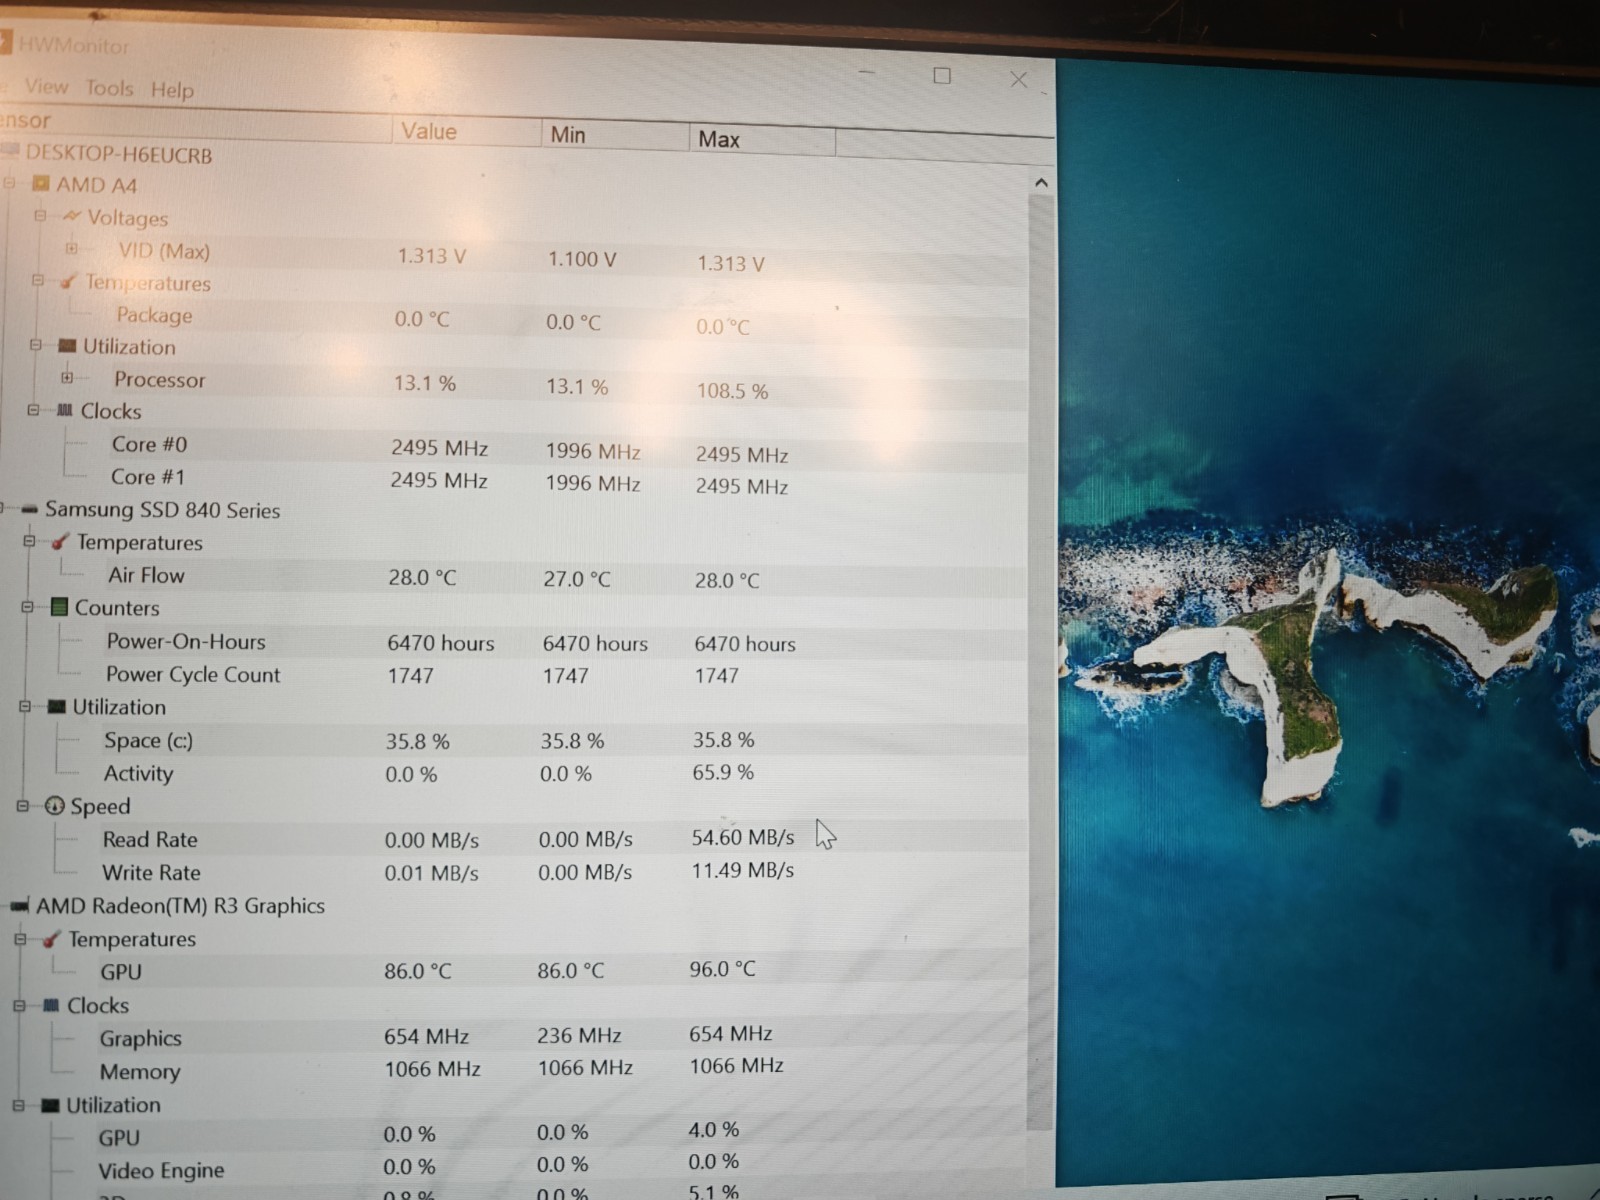
Task: Maximize the HWMonitor window
Action: (942, 76)
